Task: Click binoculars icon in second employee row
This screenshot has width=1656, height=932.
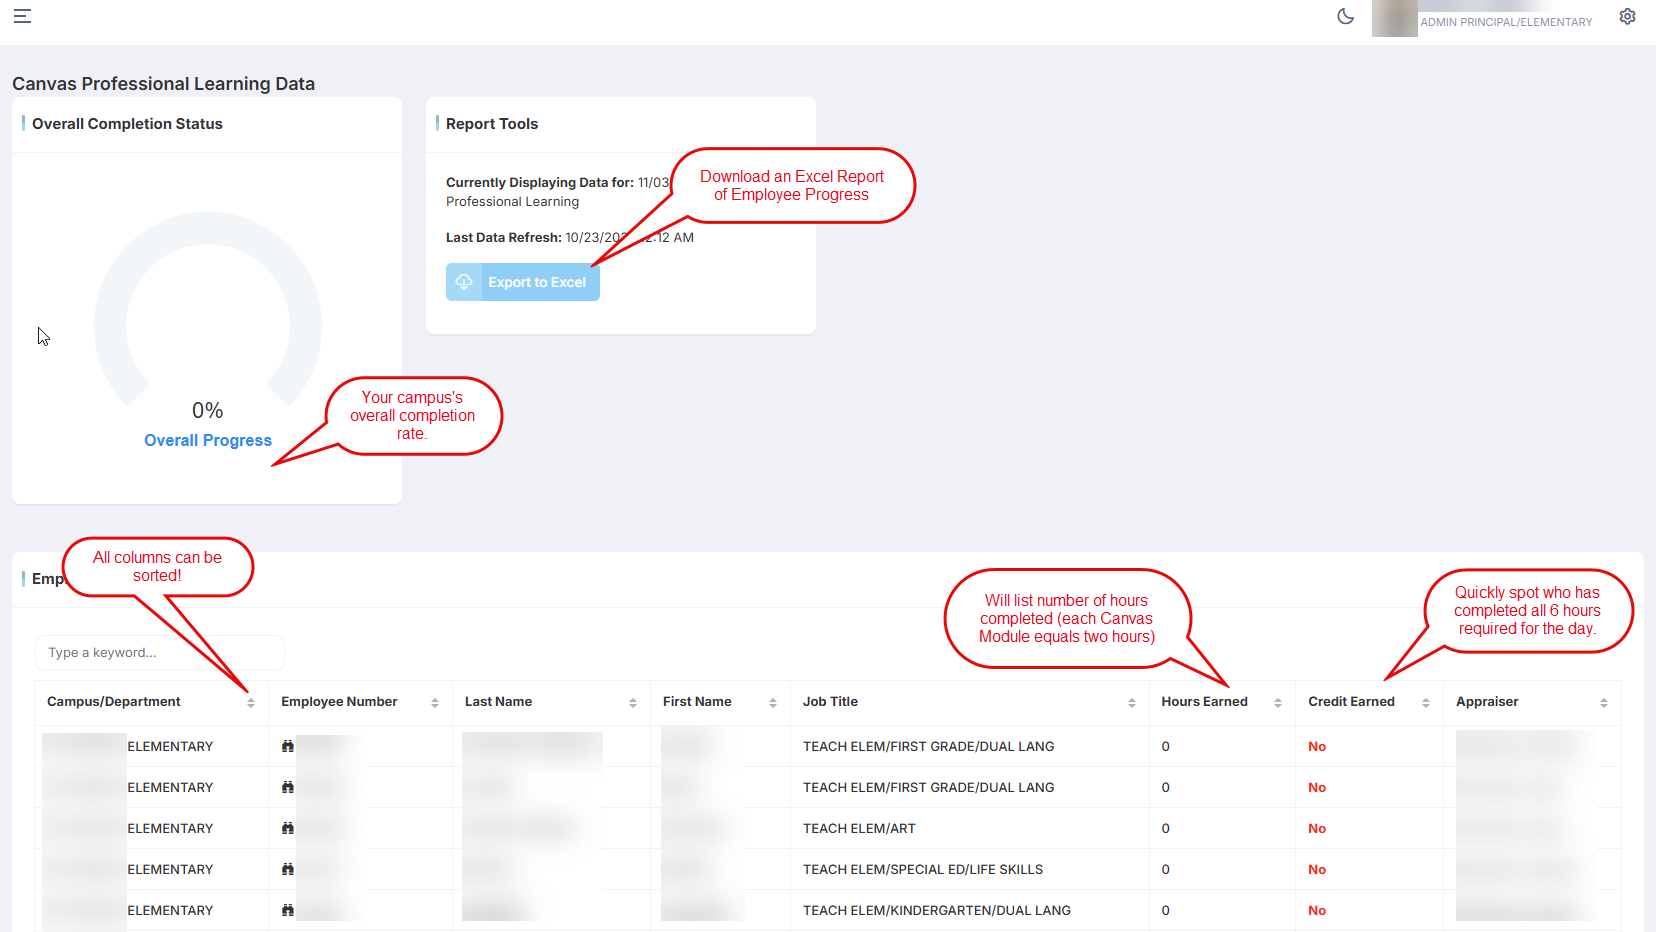Action: tap(288, 787)
